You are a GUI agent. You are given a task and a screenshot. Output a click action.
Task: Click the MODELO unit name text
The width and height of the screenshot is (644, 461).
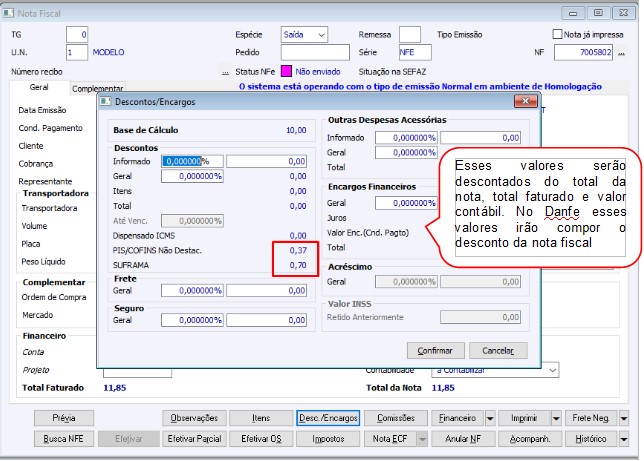pyautogui.click(x=108, y=53)
